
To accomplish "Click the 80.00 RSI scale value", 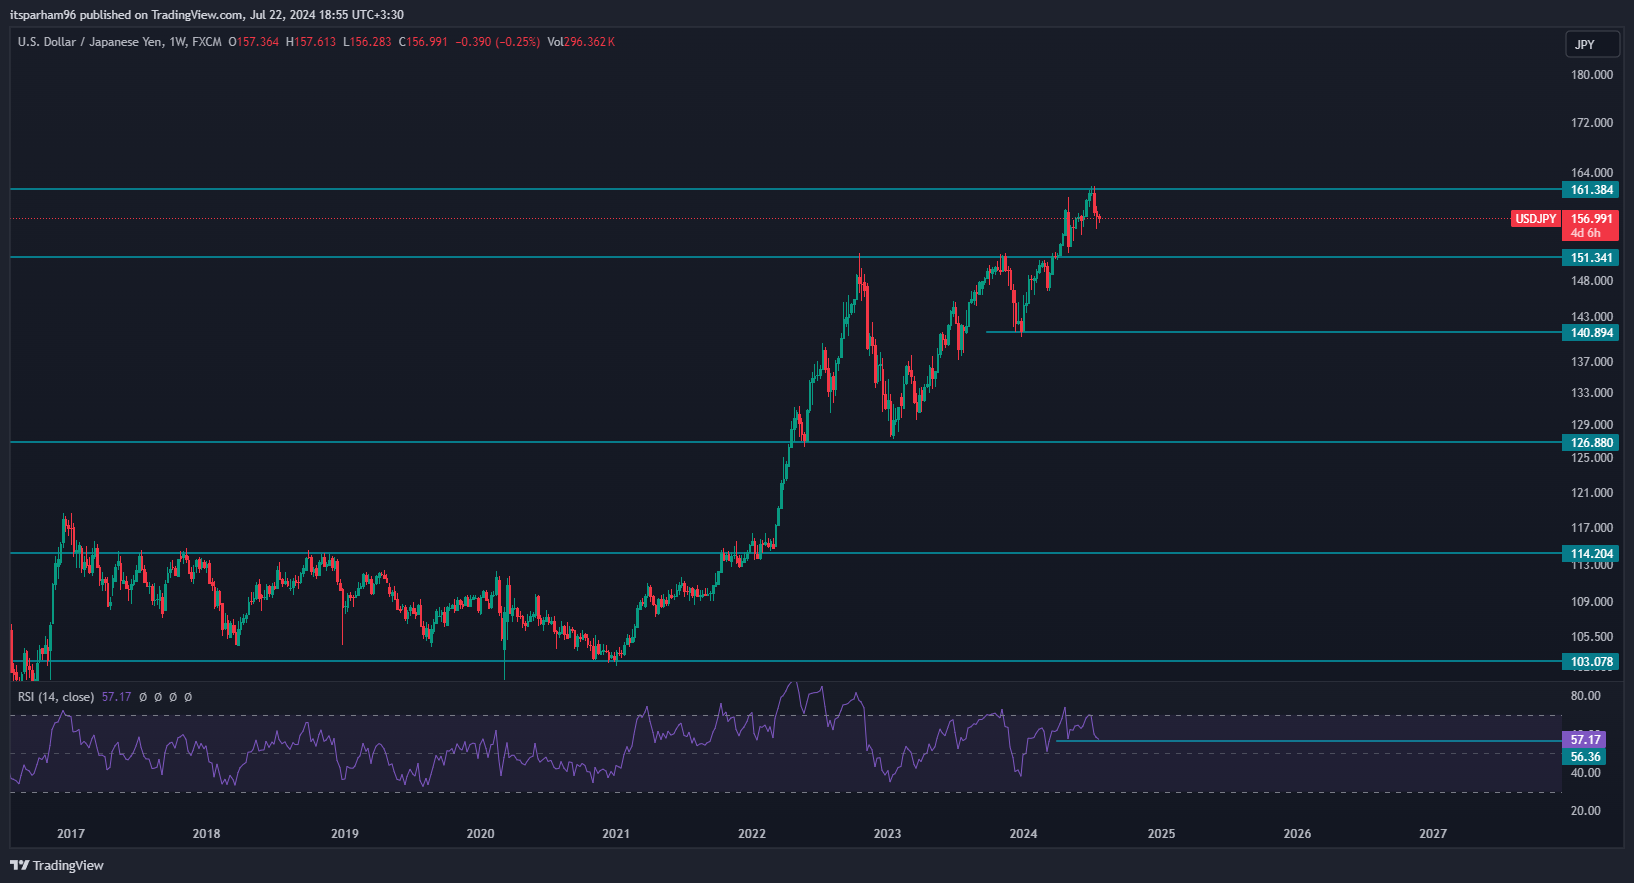I will point(1586,696).
